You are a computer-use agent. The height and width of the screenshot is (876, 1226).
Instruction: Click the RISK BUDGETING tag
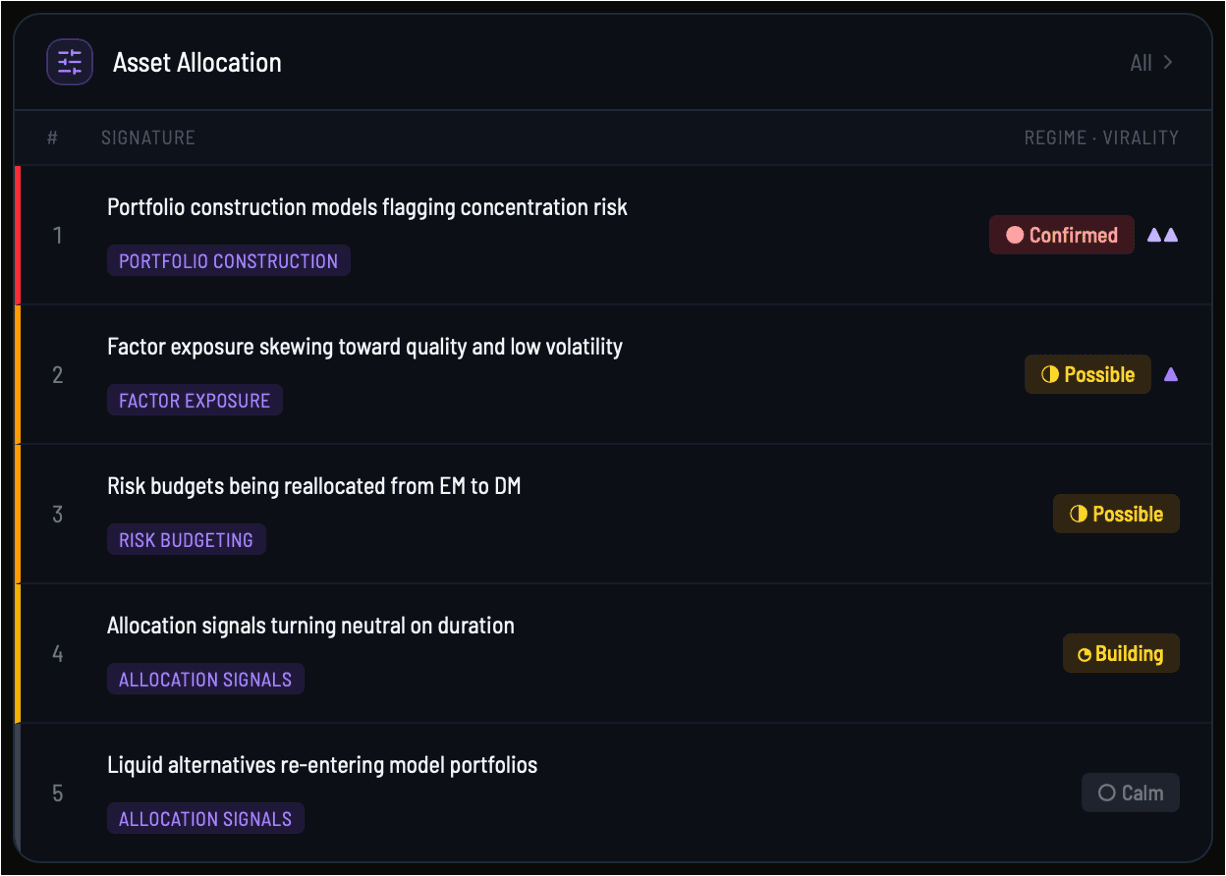186,540
